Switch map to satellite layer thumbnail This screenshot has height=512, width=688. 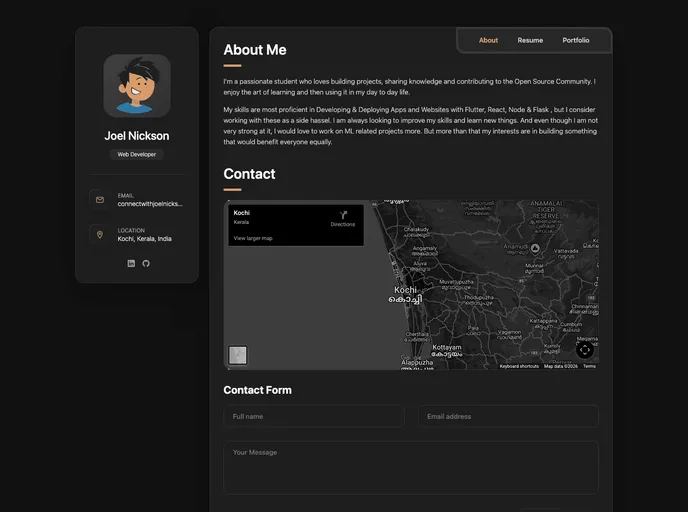[238, 355]
